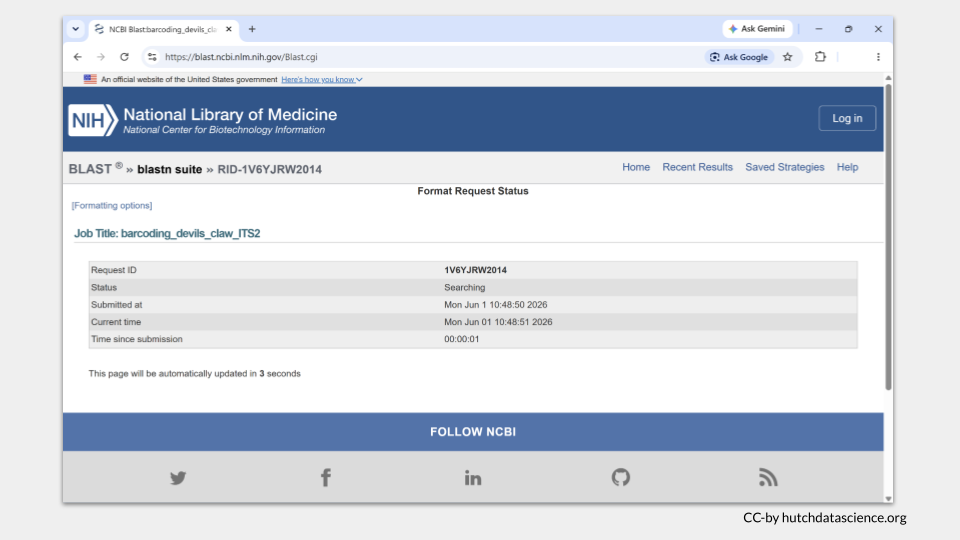Open the LinkedIn icon under Follow NCBI
This screenshot has width=960, height=540.
click(473, 478)
